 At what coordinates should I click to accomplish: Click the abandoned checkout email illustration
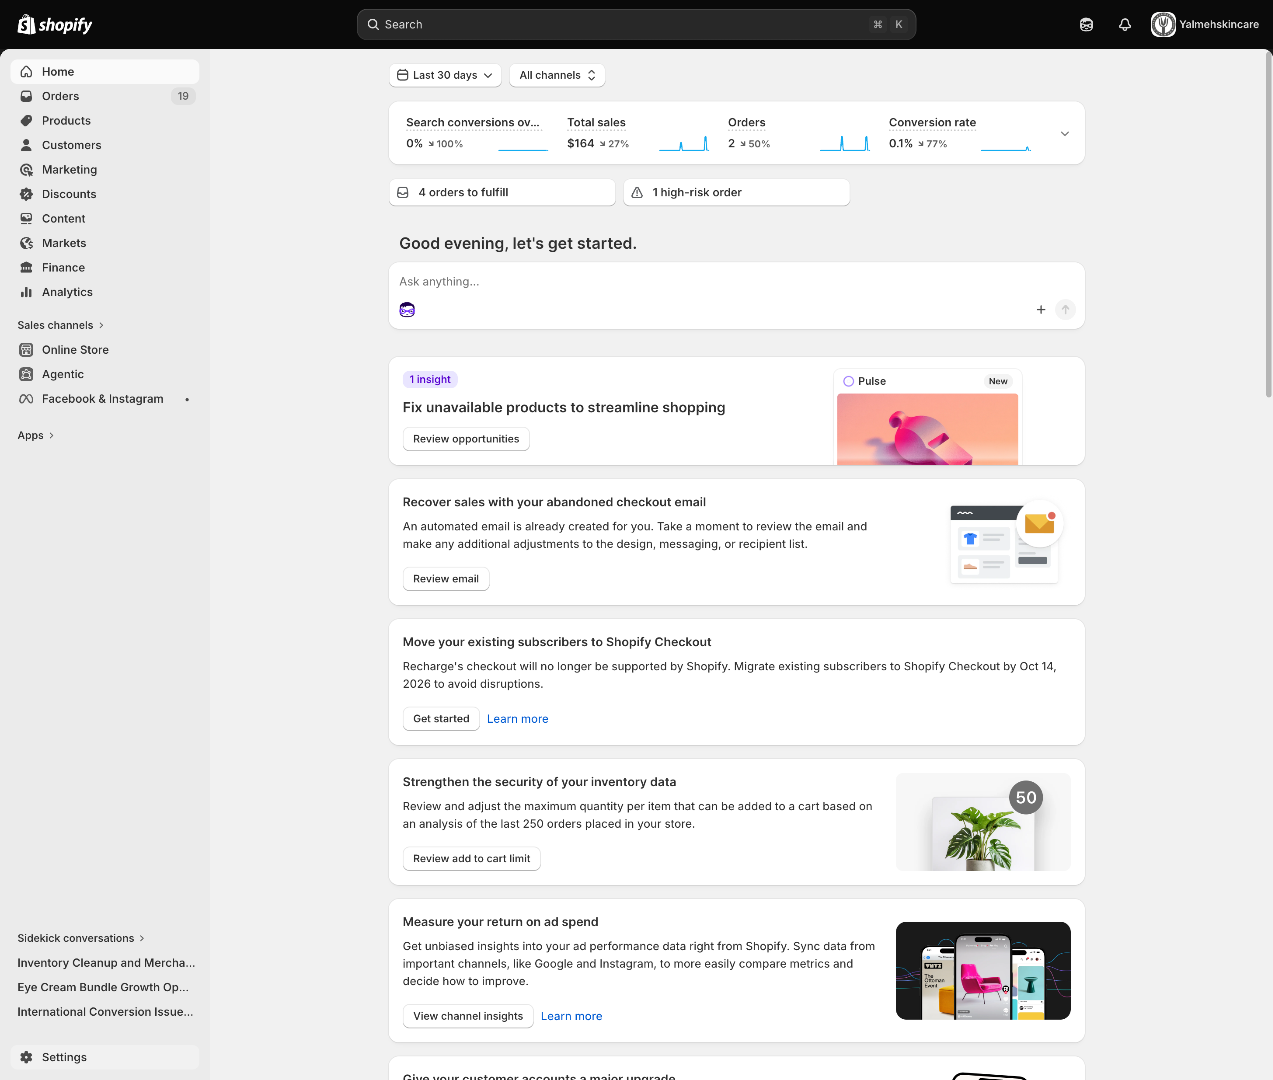click(x=1004, y=542)
